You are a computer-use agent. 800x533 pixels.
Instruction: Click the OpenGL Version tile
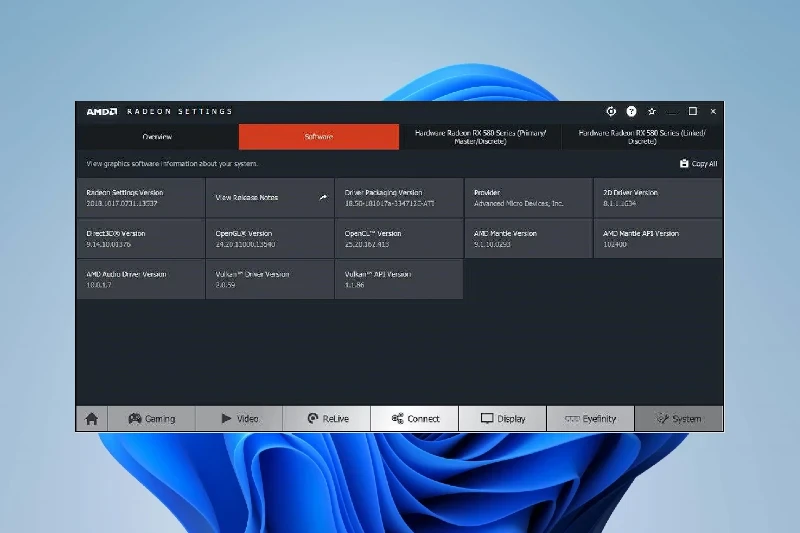coord(270,238)
